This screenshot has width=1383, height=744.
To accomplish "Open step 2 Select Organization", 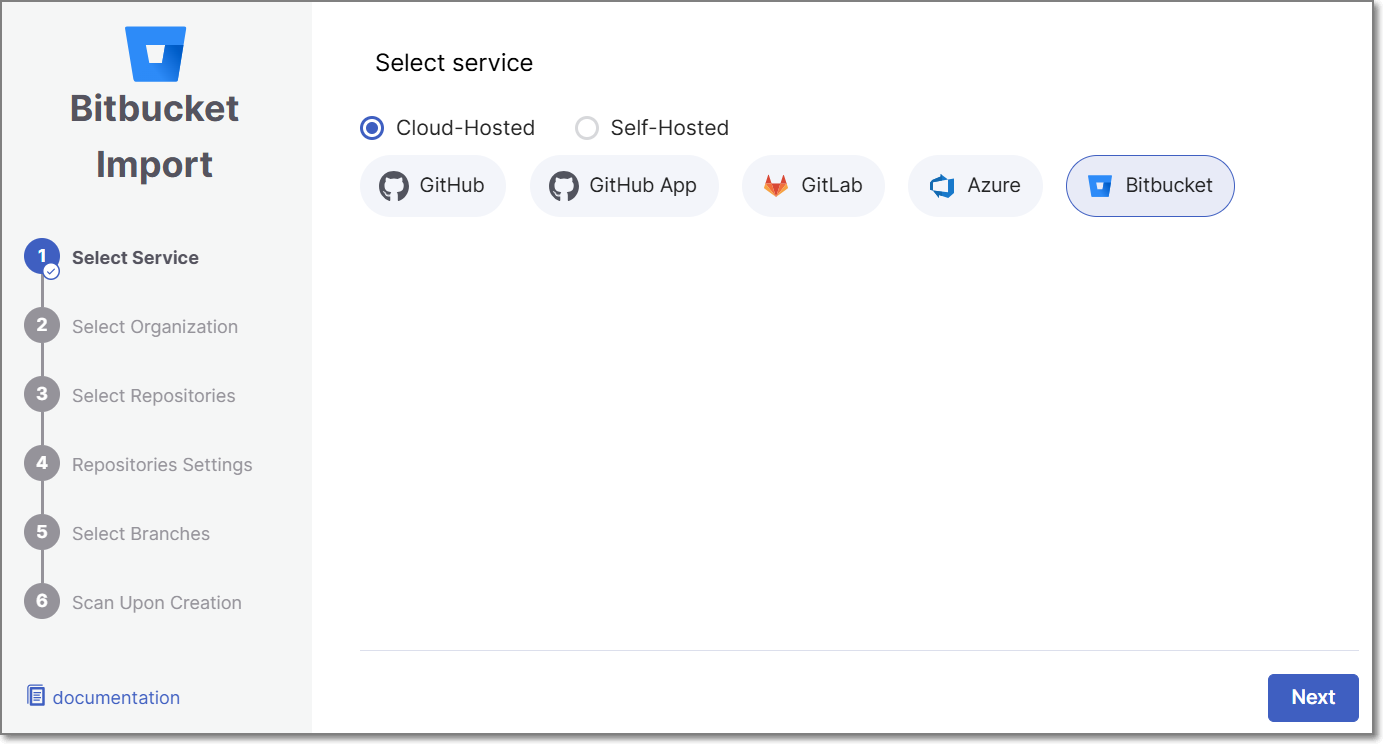I will coord(154,326).
